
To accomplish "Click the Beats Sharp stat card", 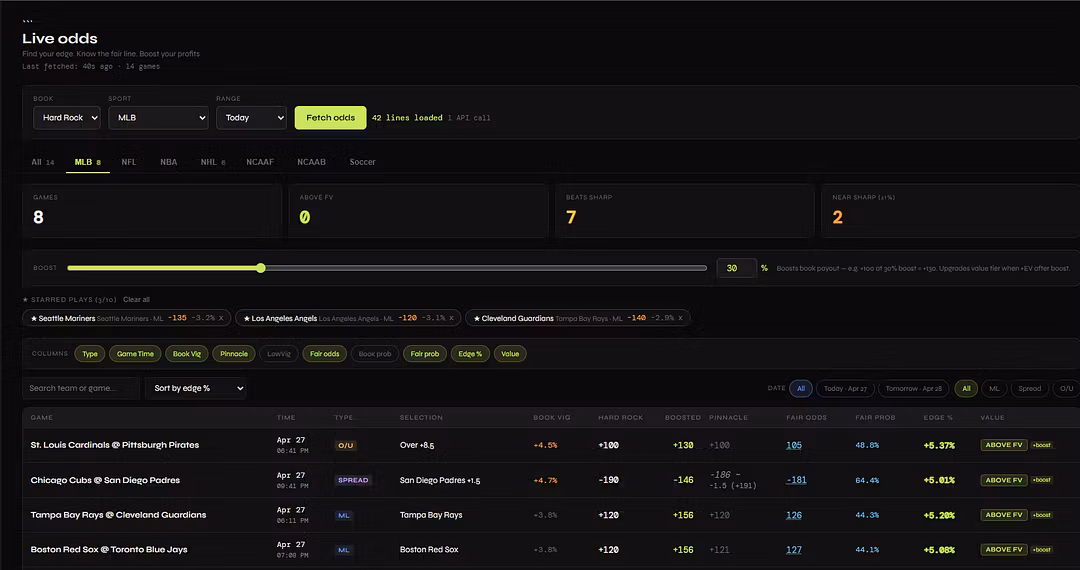I will (685, 211).
